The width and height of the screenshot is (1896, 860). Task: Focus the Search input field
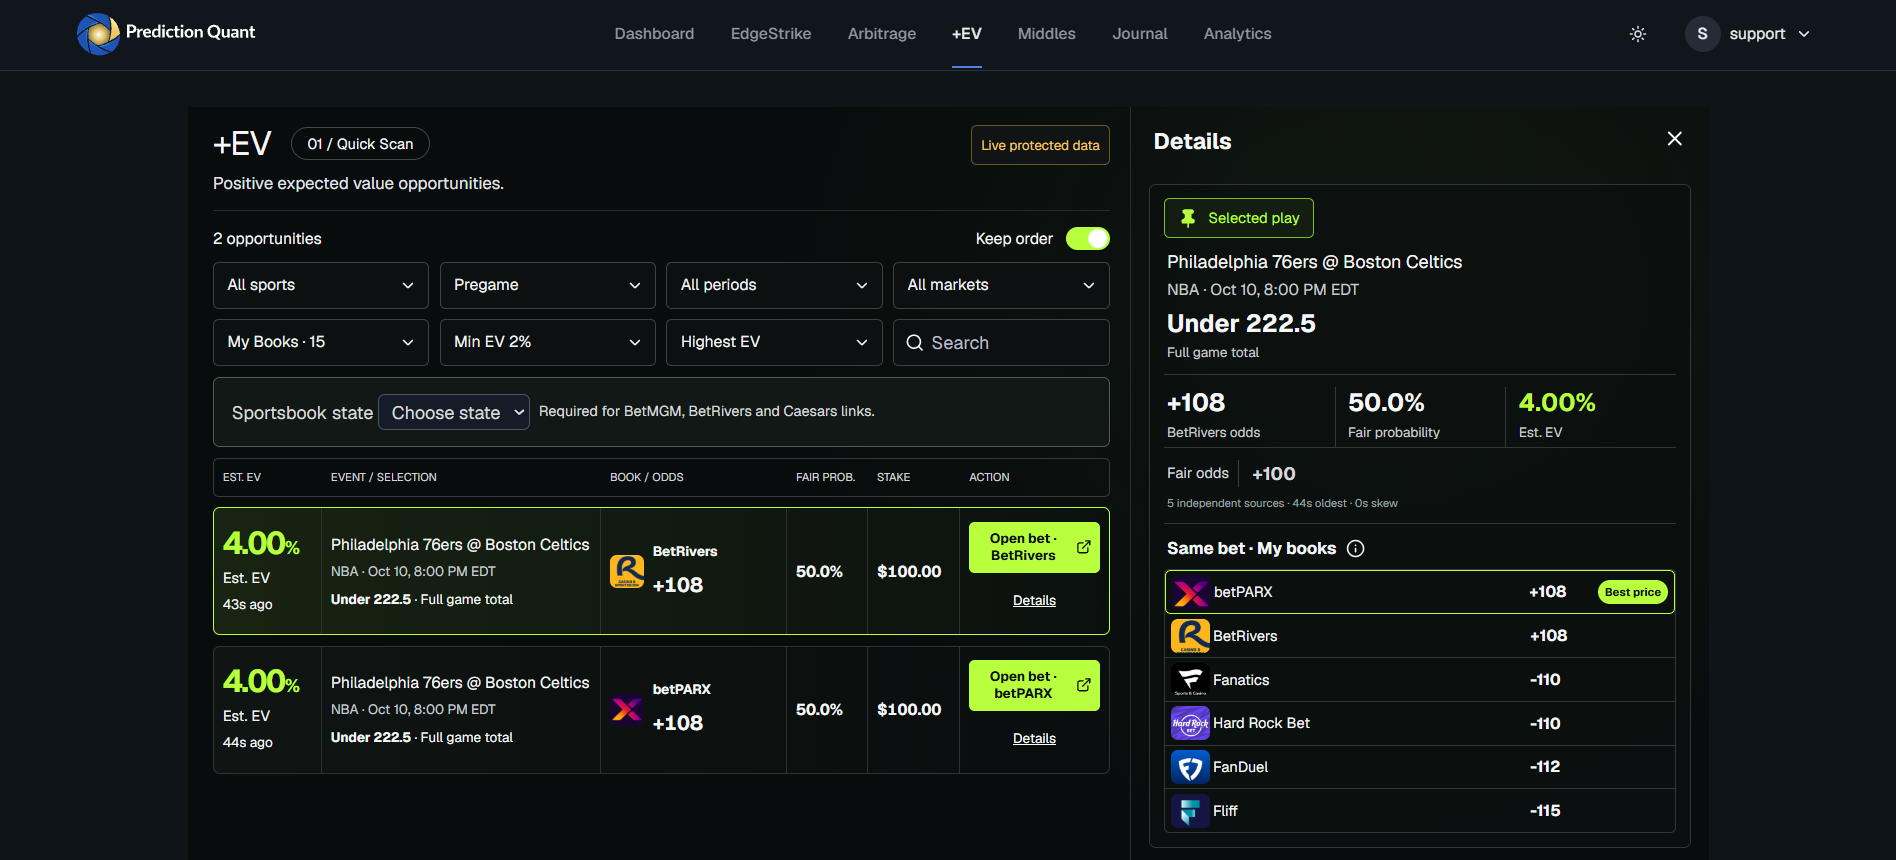[1001, 343]
